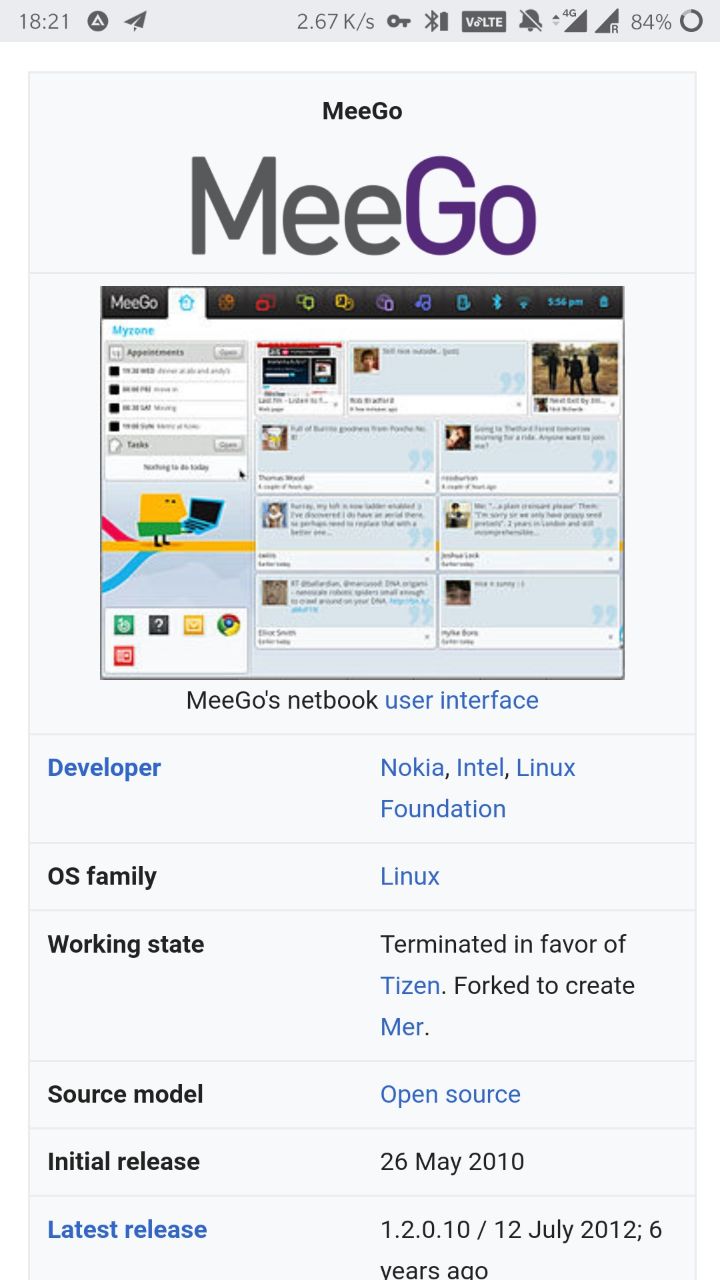
Task: Open the Linux OS family link
Action: 410,876
